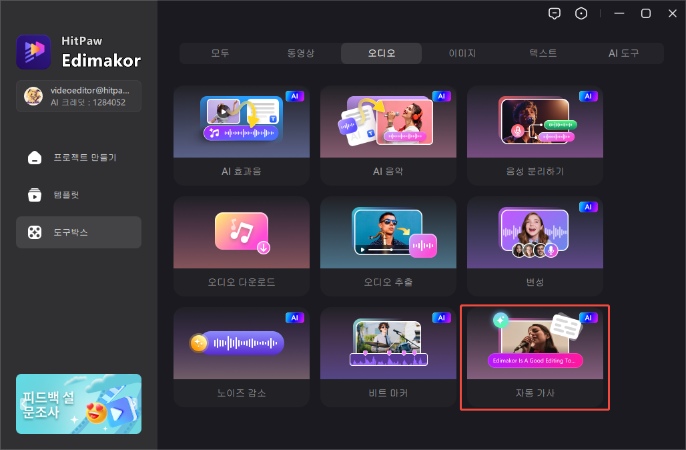
Task: Click the 피드백 설문조사 banner
Action: 79,403
